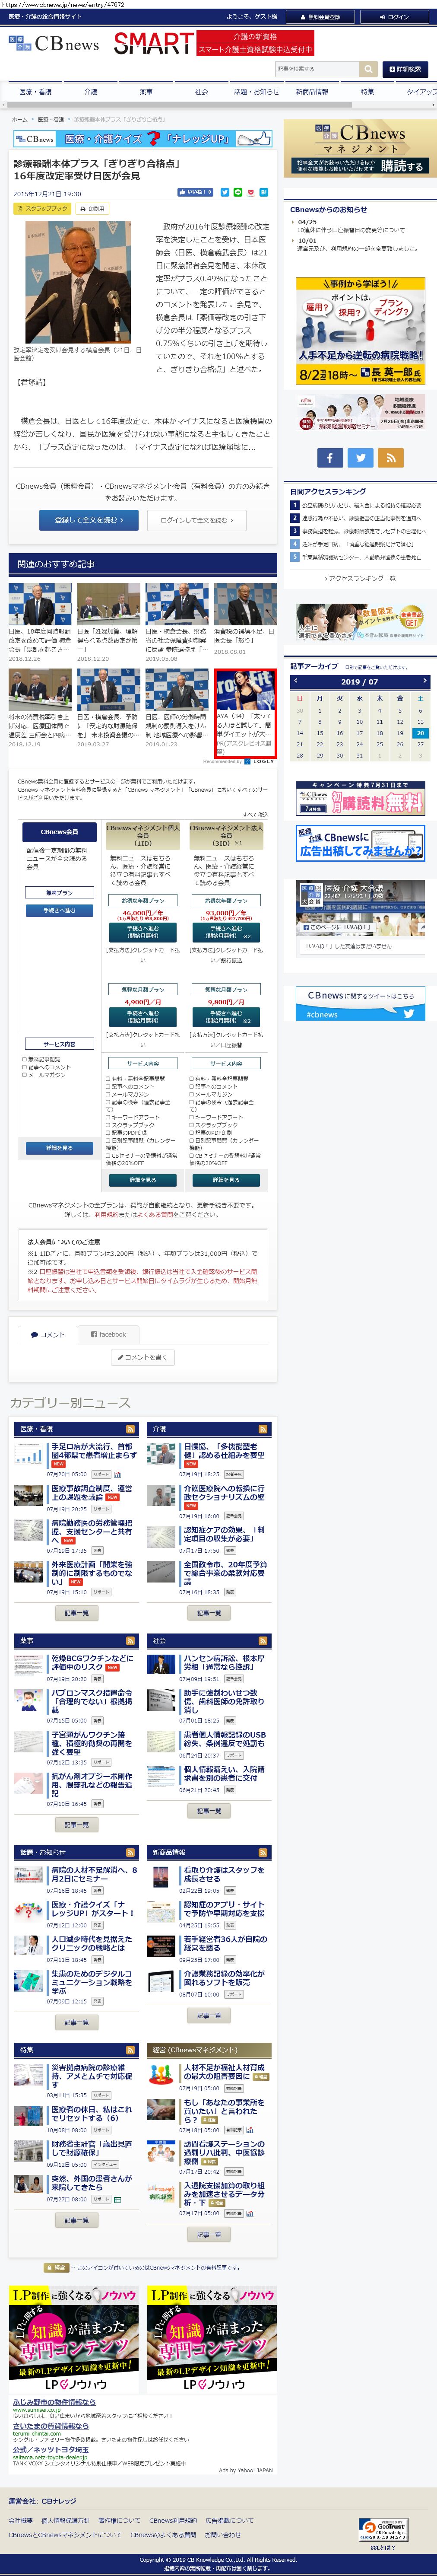Click the 印刷用 print button
This screenshot has height=2576, width=437.
click(x=93, y=209)
